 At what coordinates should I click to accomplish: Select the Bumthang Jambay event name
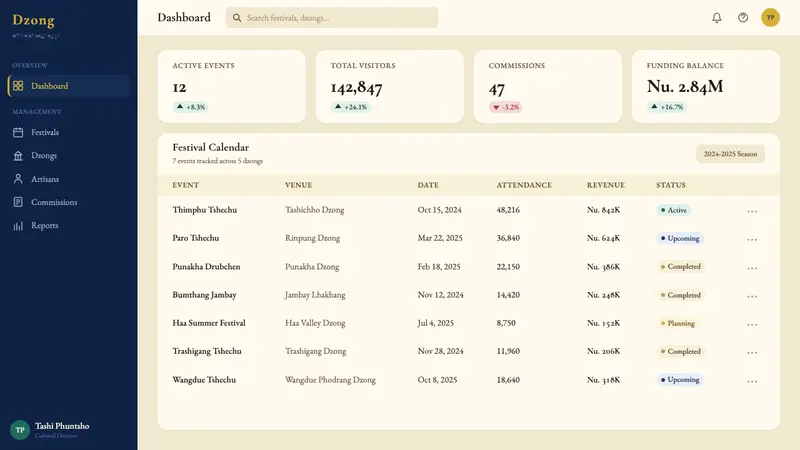point(204,295)
